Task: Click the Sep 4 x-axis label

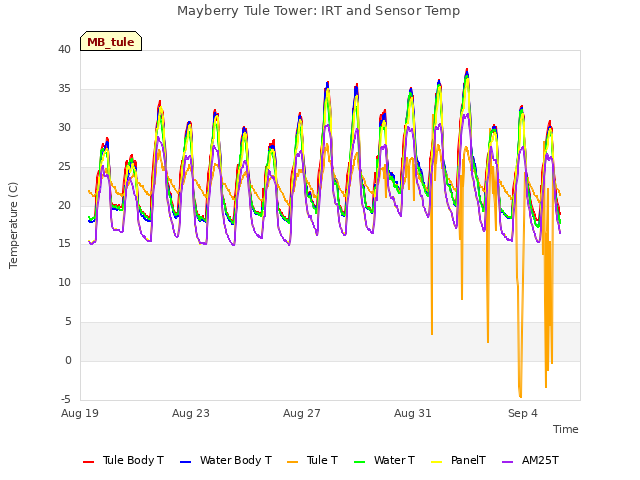Action: point(523,413)
